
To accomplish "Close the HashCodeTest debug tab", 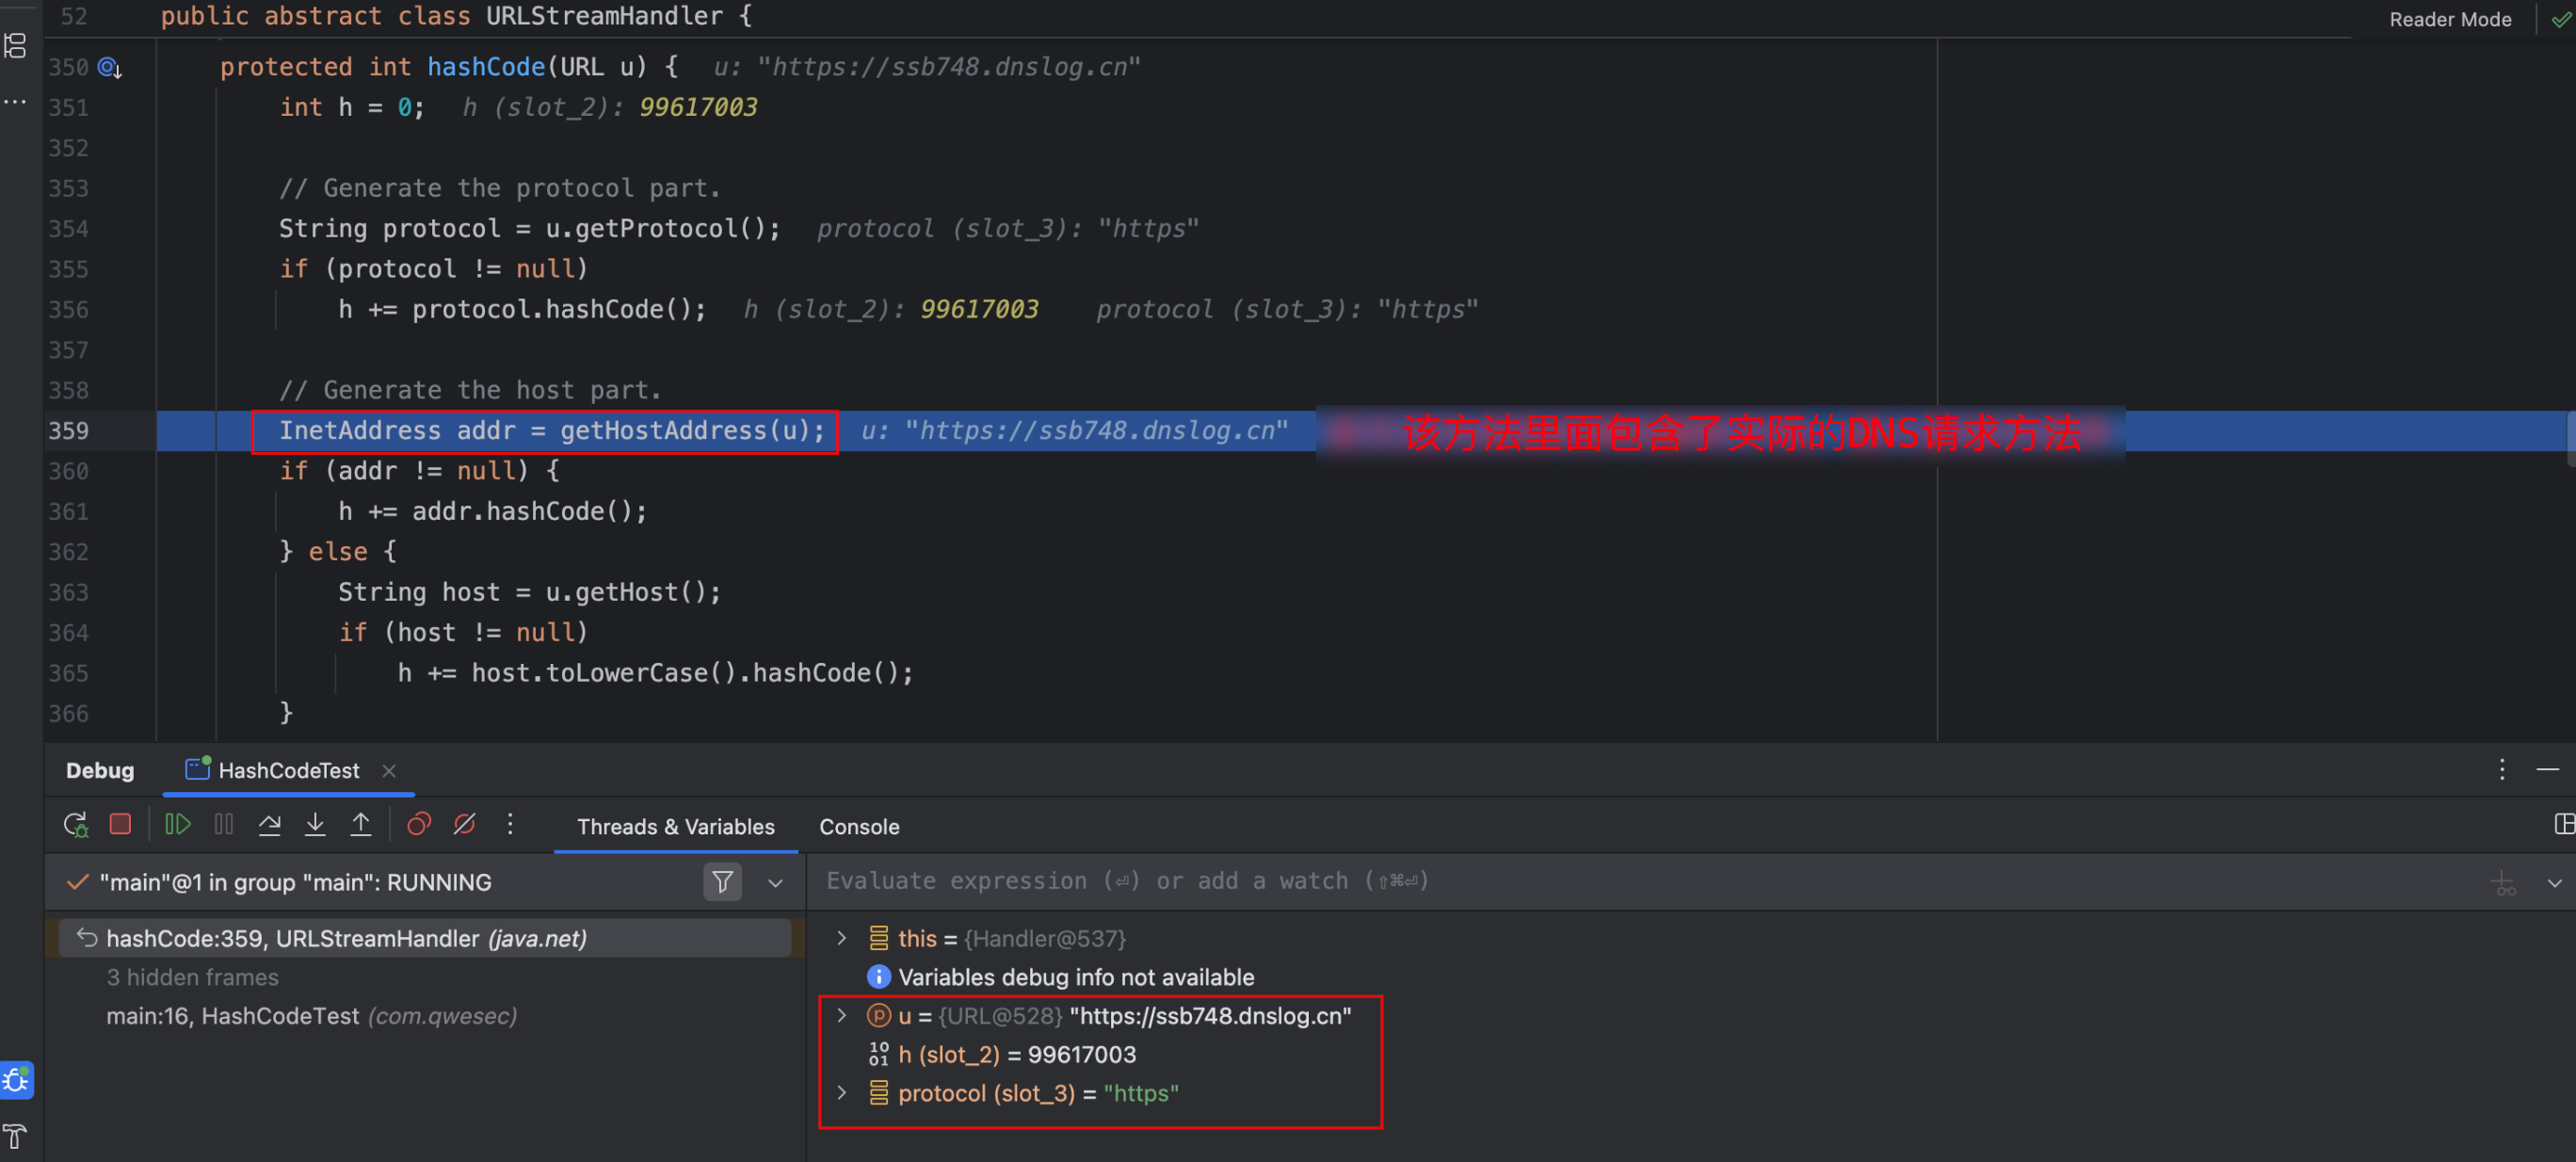I will coord(389,771).
